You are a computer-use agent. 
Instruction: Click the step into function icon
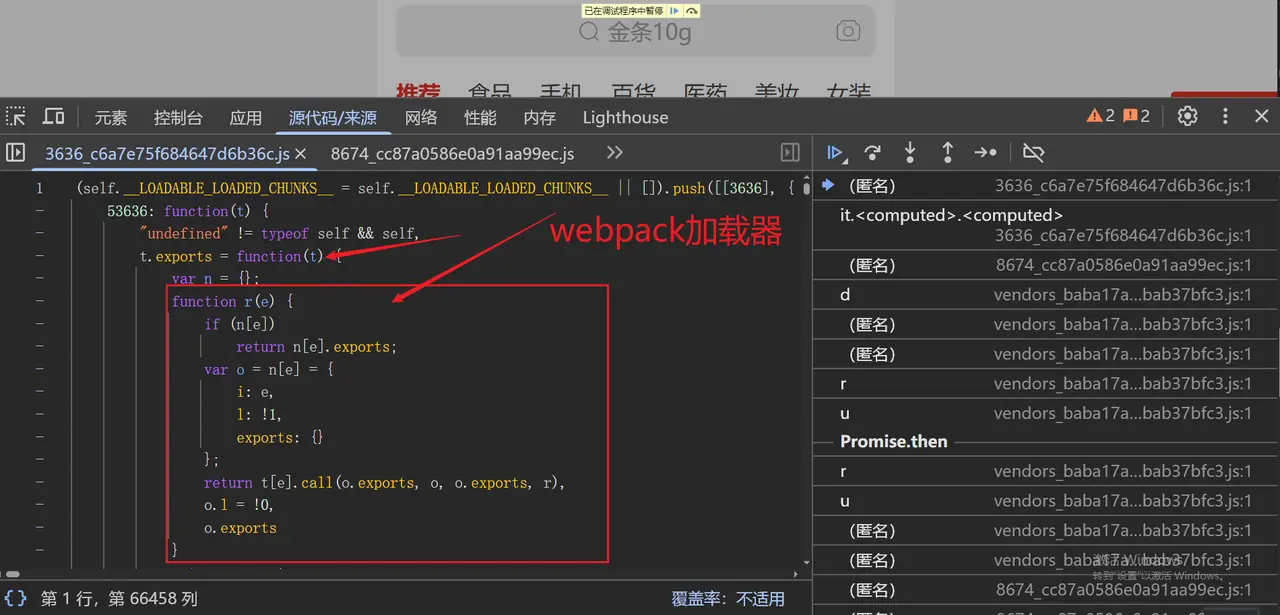click(910, 153)
